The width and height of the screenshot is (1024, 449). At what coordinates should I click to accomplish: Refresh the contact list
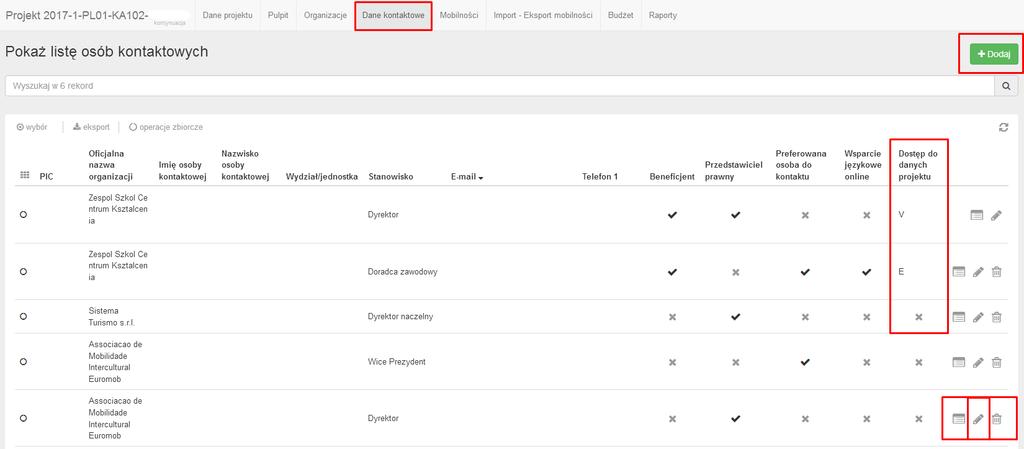point(1004,127)
